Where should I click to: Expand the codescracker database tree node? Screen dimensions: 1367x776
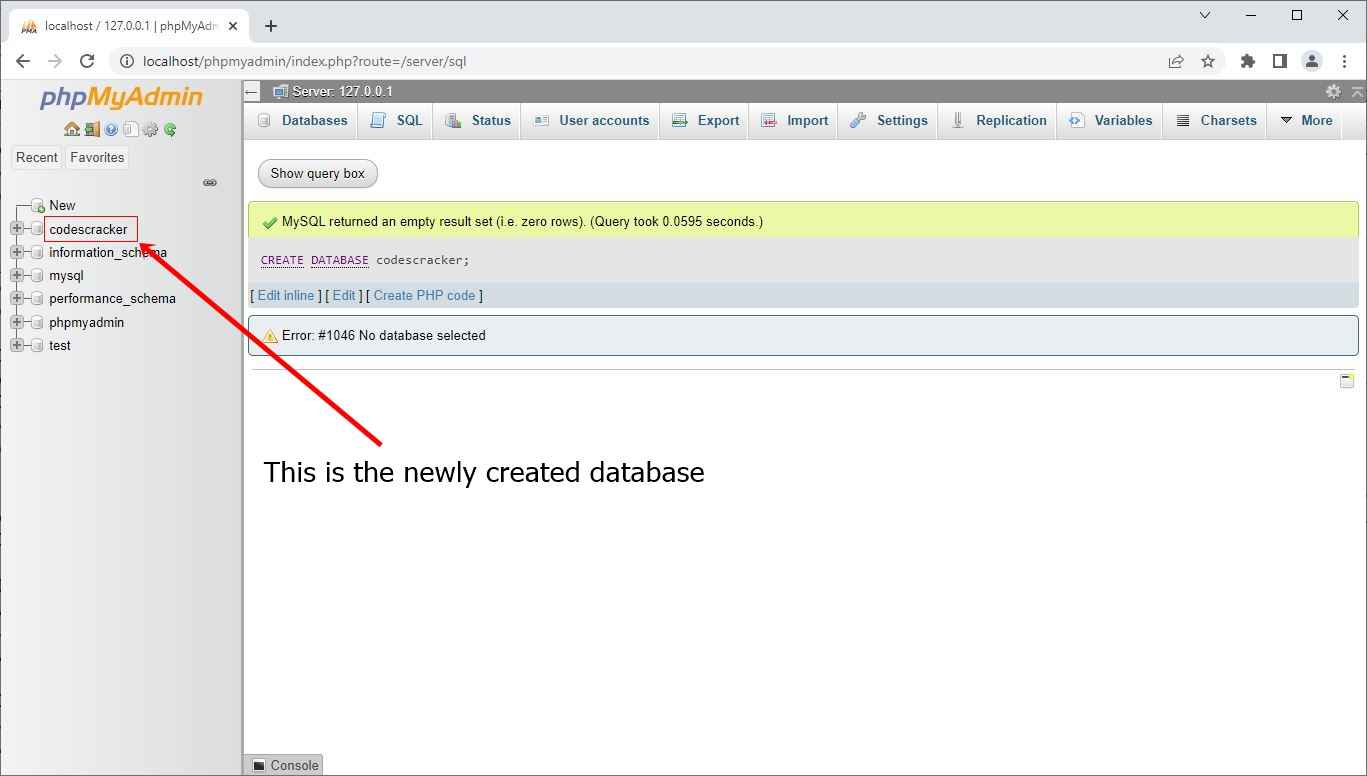pos(14,229)
